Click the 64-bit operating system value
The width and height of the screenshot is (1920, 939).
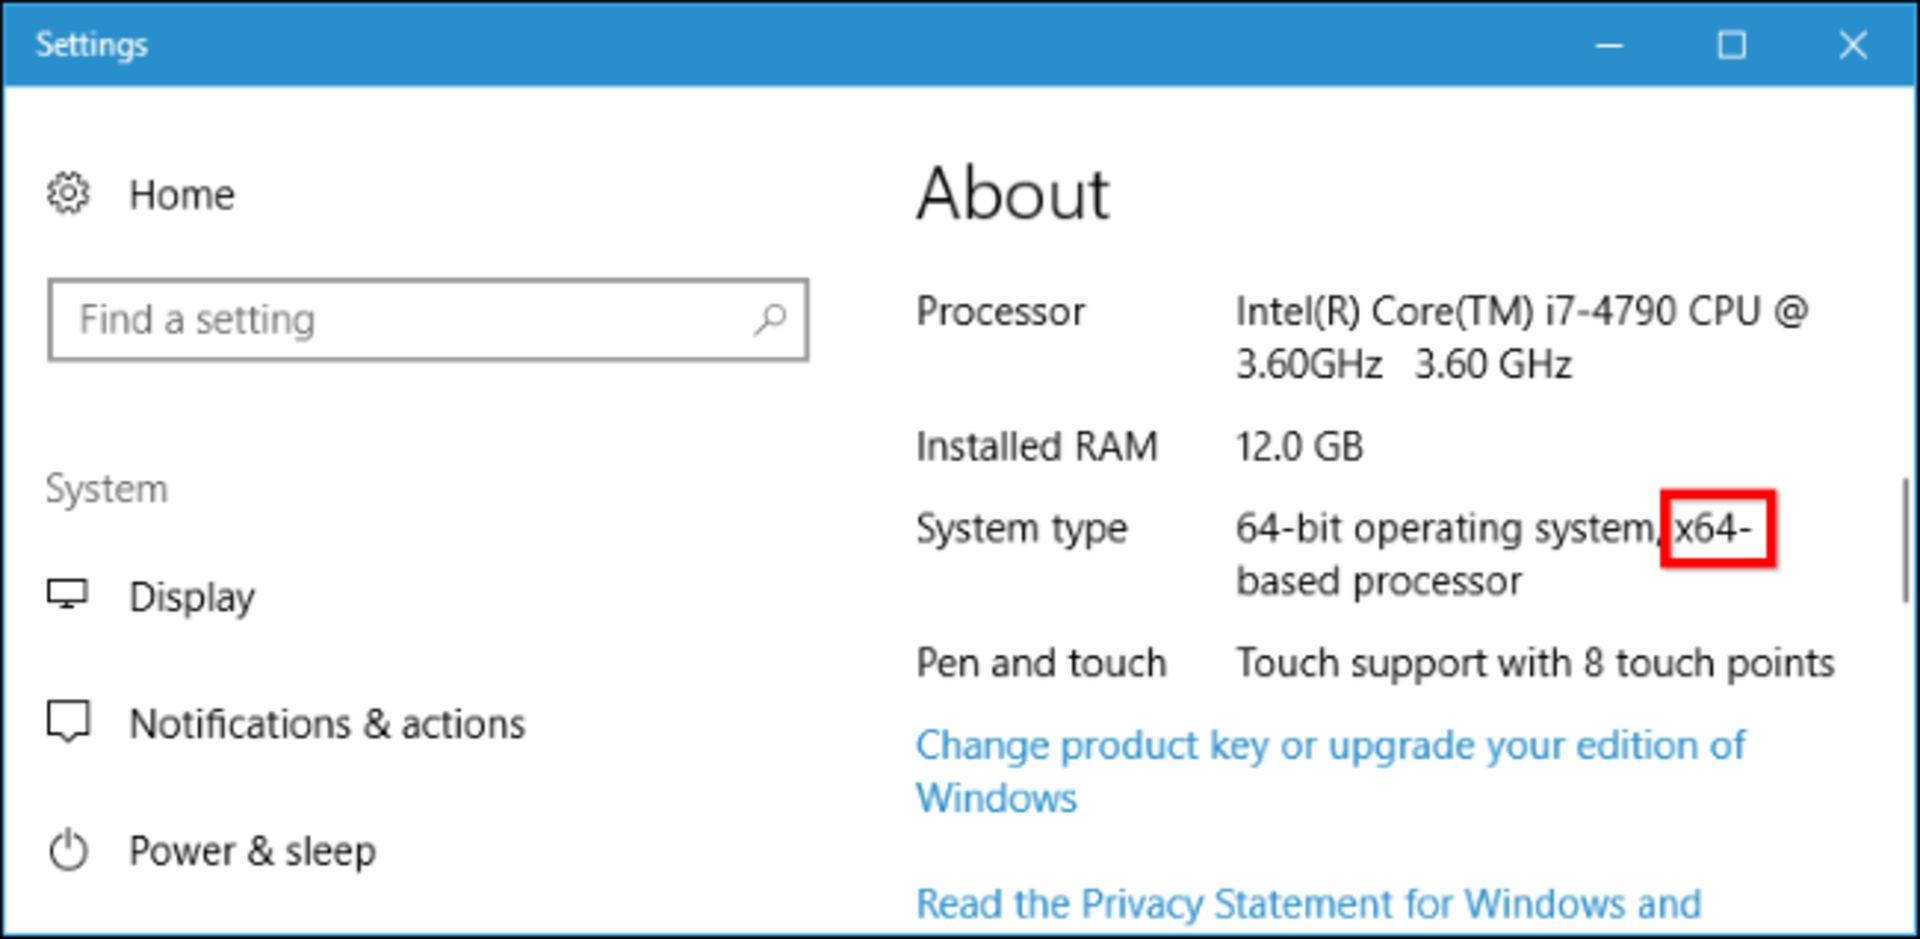point(1494,554)
